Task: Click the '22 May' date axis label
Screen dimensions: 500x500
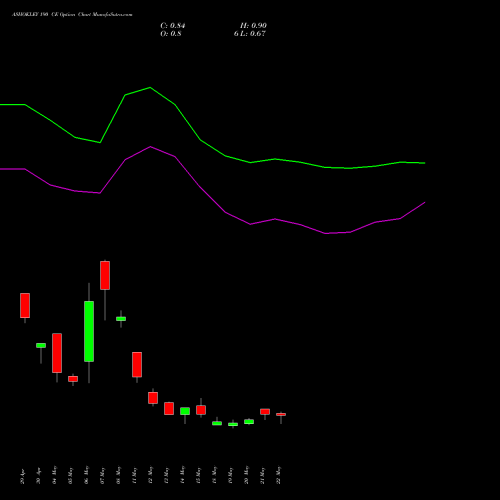Action: (x=279, y=475)
